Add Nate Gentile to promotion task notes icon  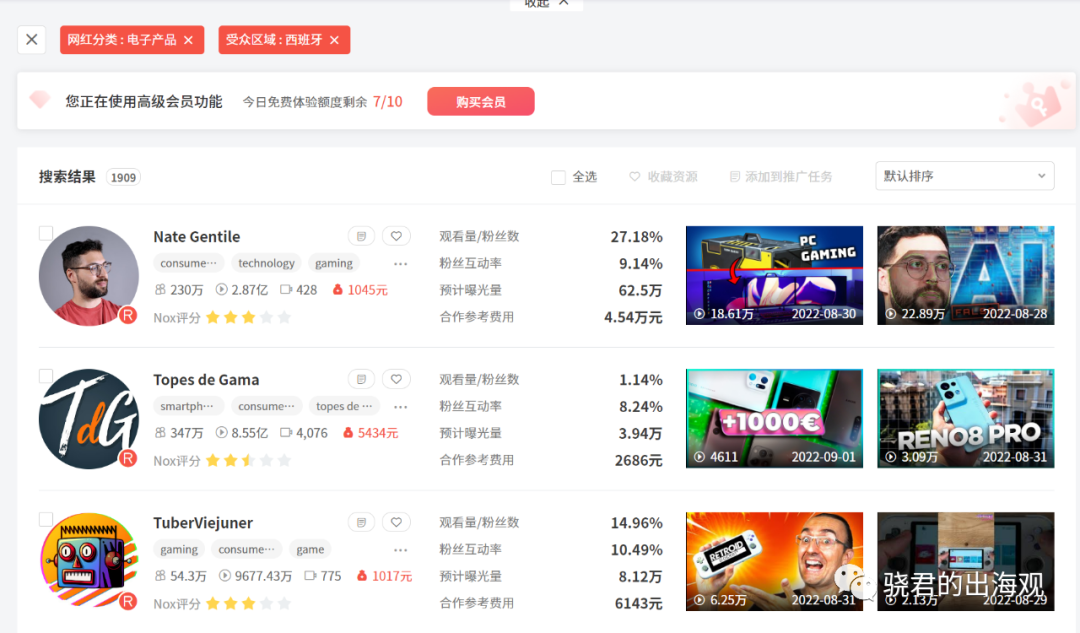[361, 235]
